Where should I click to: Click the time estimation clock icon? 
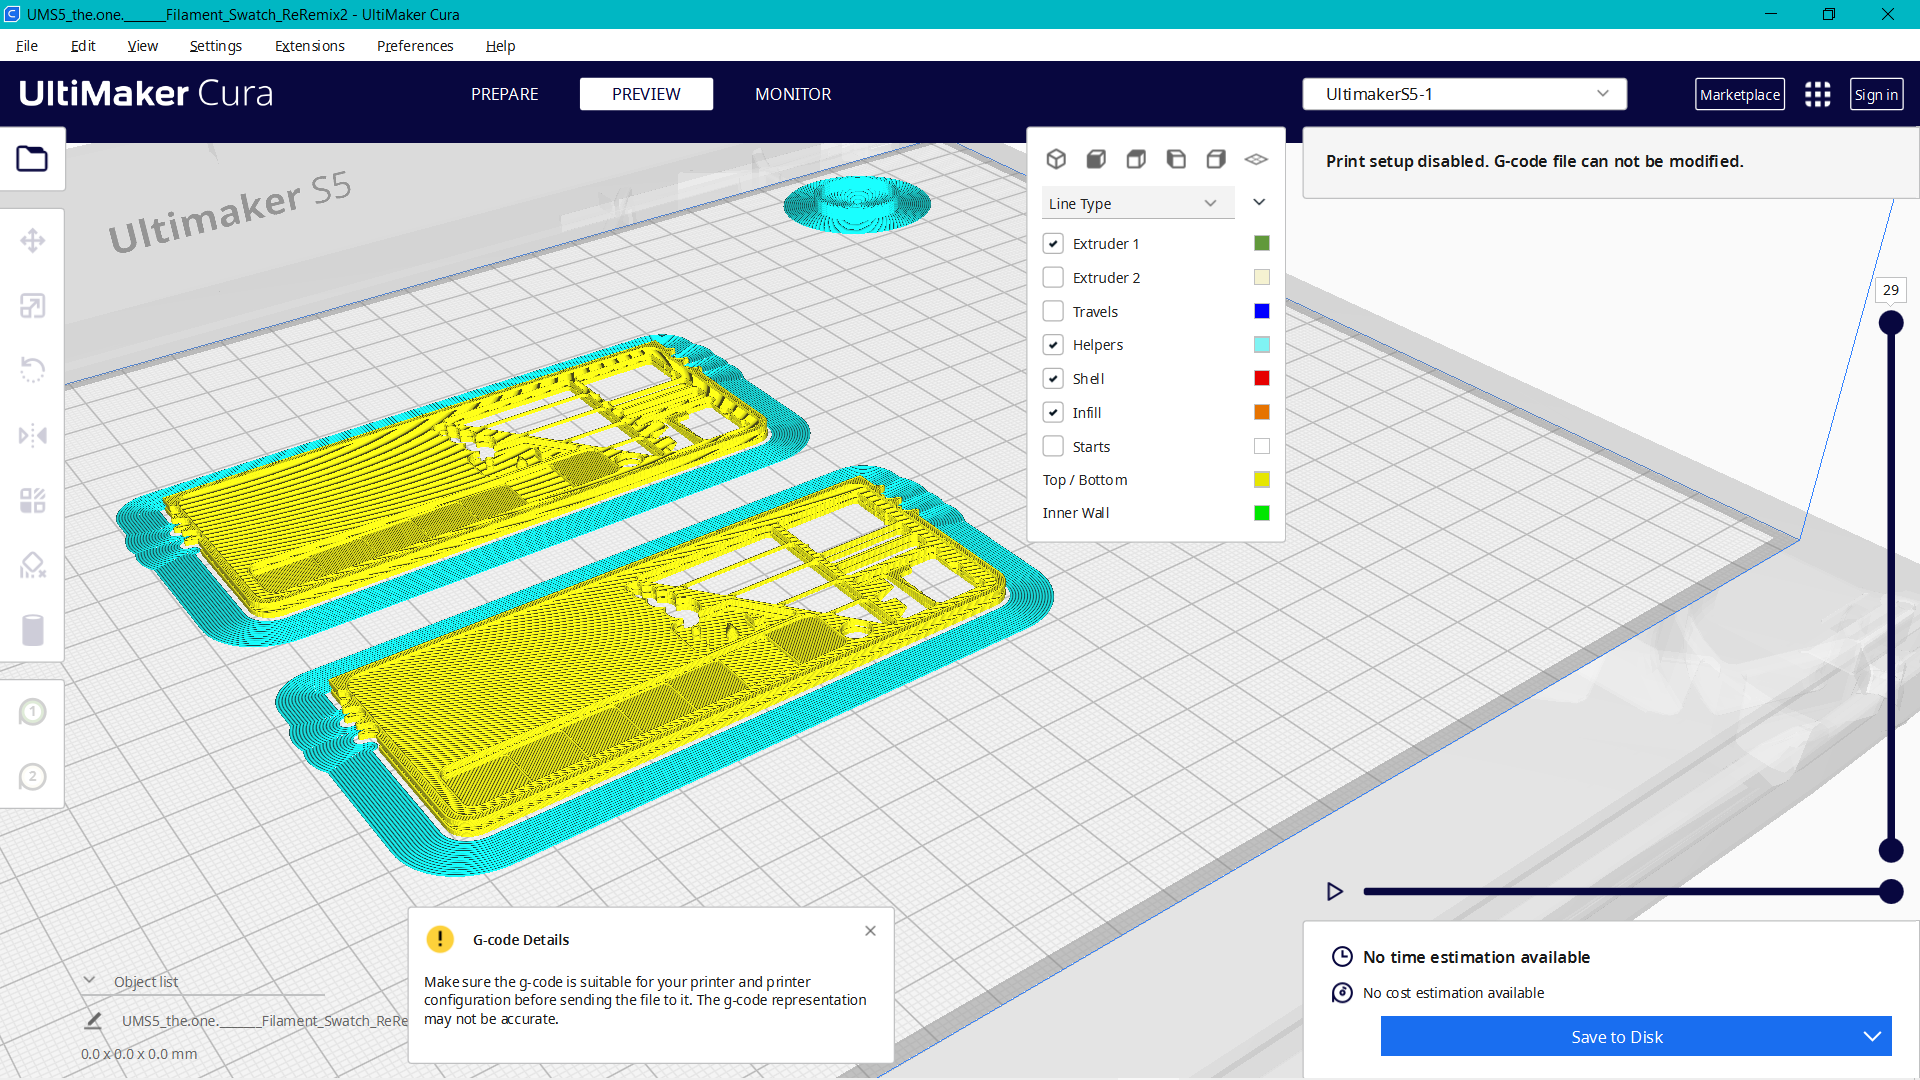(x=1342, y=957)
